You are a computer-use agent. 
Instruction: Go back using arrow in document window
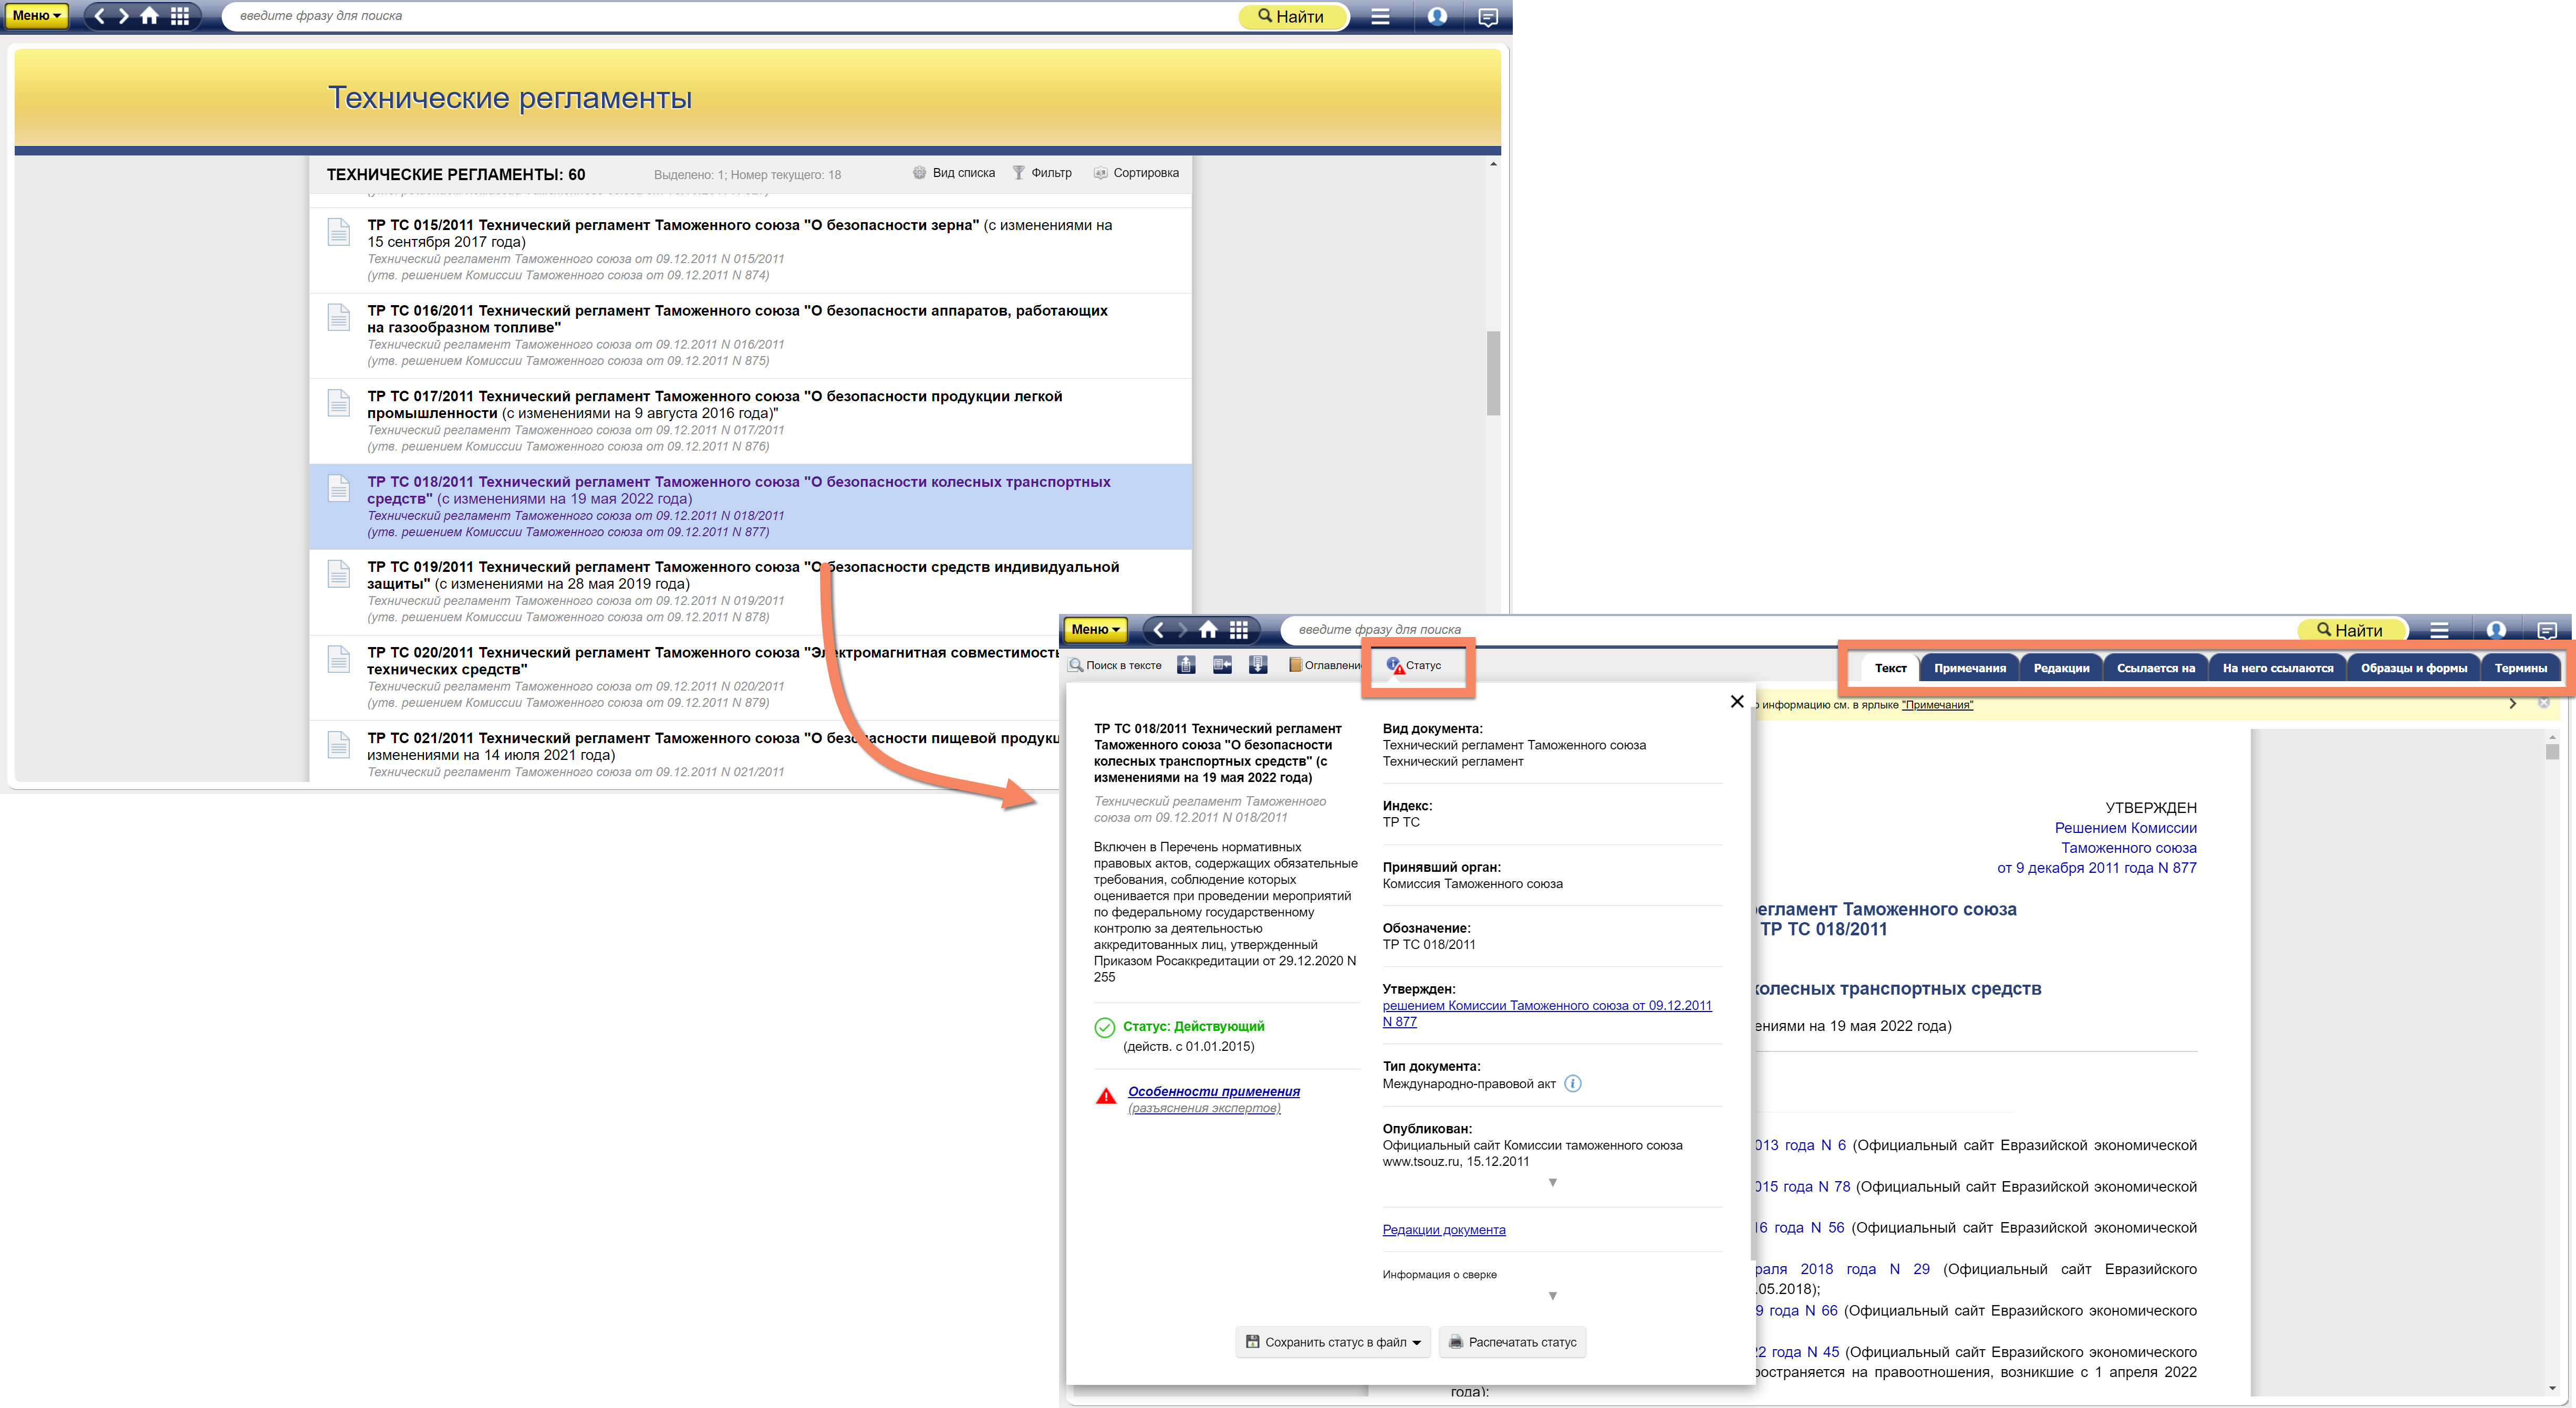[x=1158, y=630]
